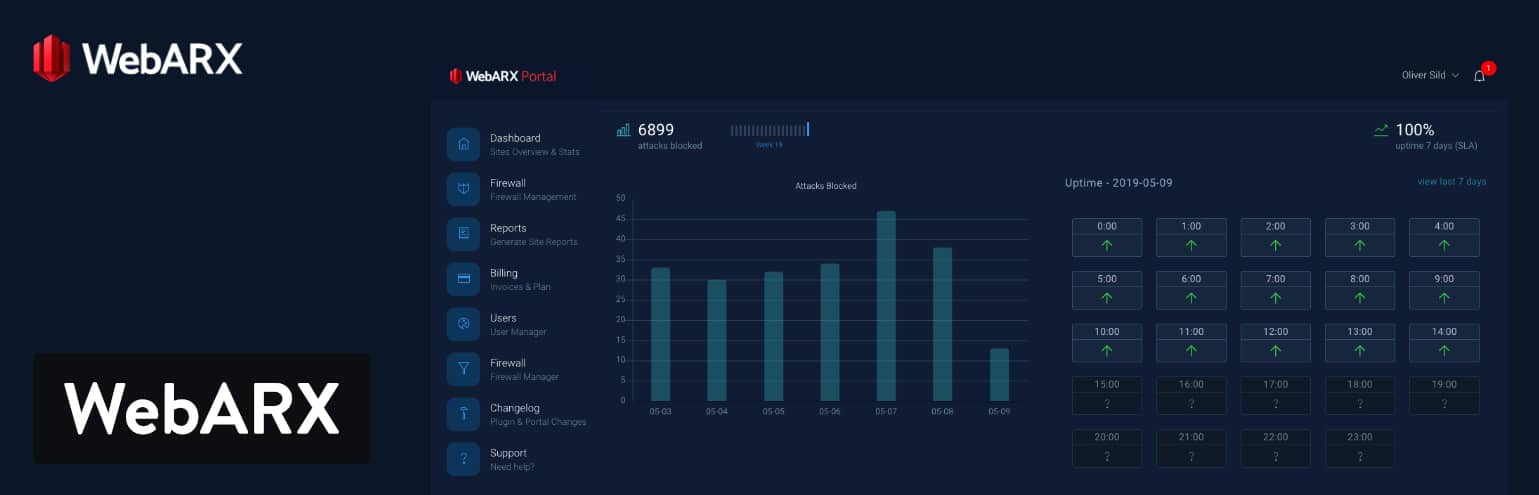
Task: Click the highlighted week bar in sparkline
Action: 808,129
